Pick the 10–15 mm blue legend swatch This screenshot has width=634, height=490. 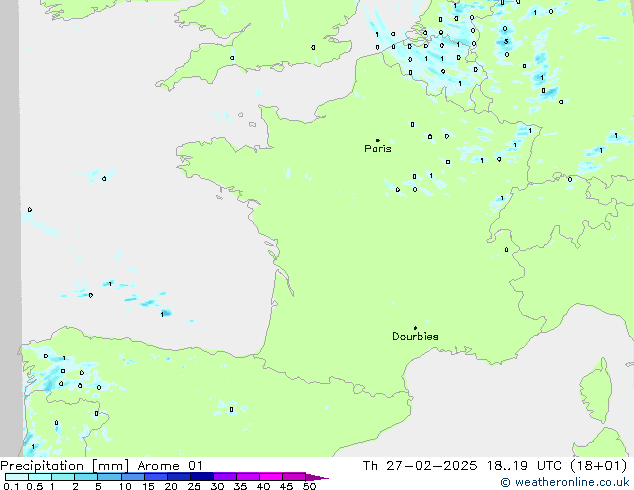tap(133, 477)
